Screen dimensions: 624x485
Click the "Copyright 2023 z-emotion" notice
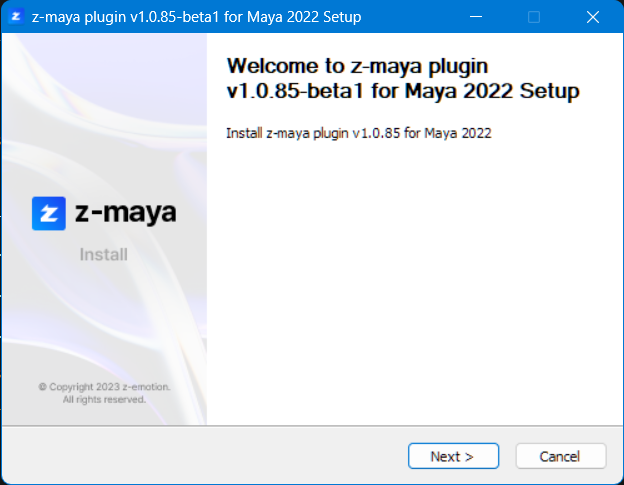pyautogui.click(x=104, y=386)
